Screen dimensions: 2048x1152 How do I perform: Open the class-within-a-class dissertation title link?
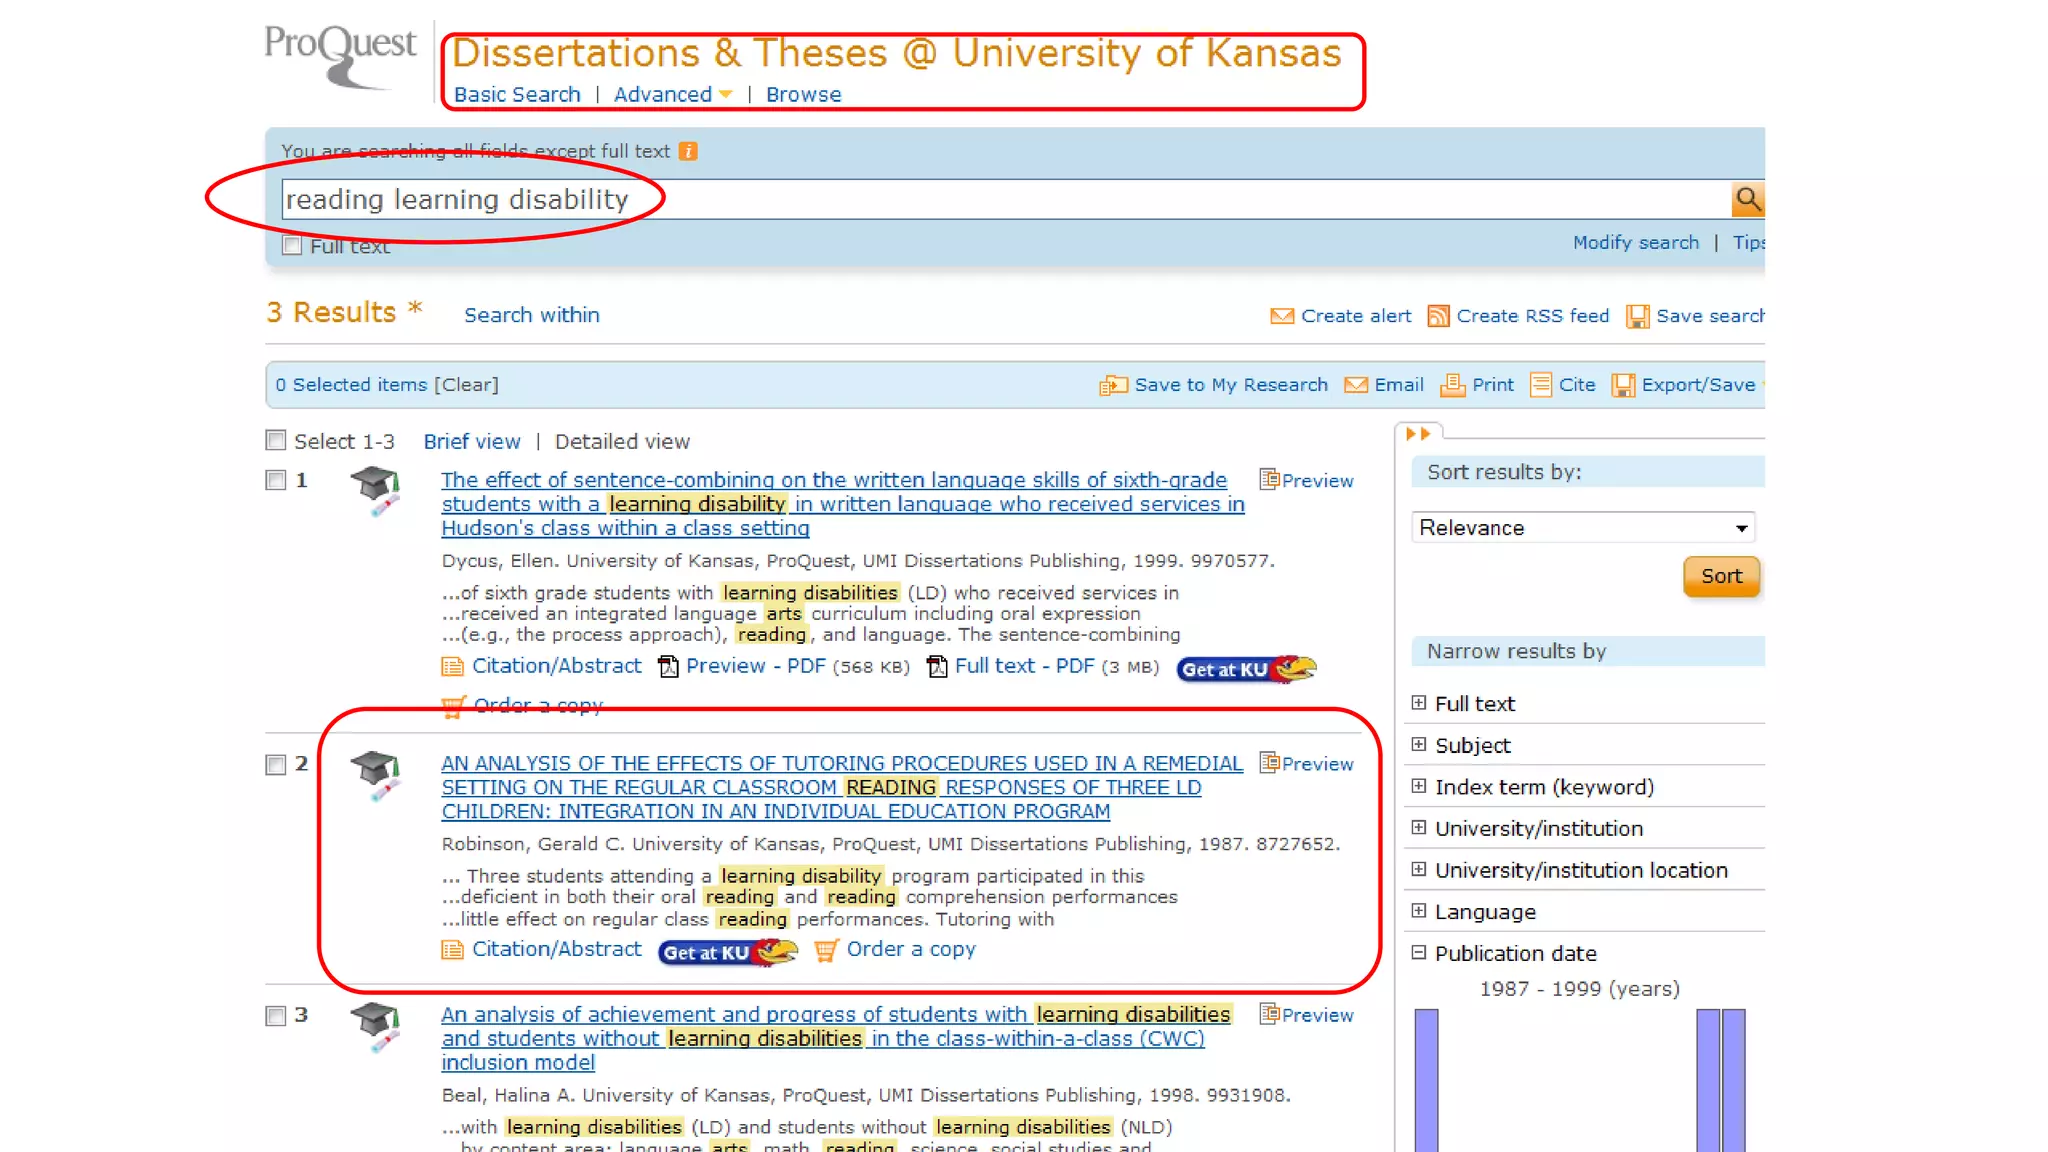pyautogui.click(x=836, y=1038)
